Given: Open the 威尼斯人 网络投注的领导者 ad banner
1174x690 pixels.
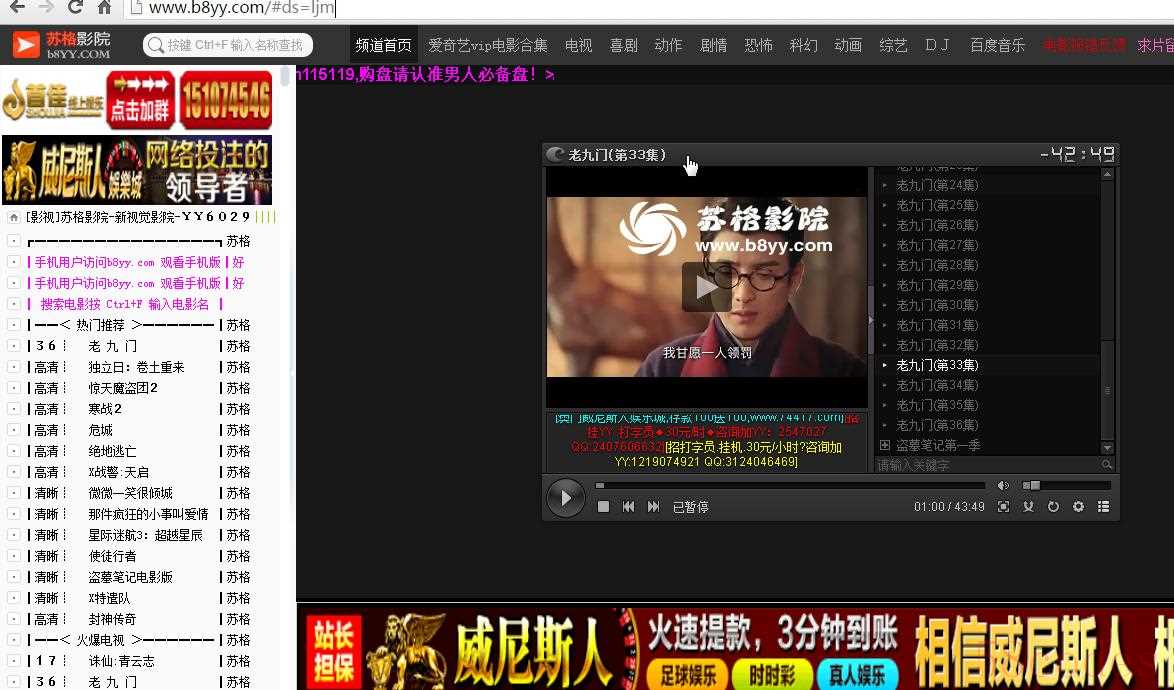Looking at the screenshot, I should [x=137, y=170].
